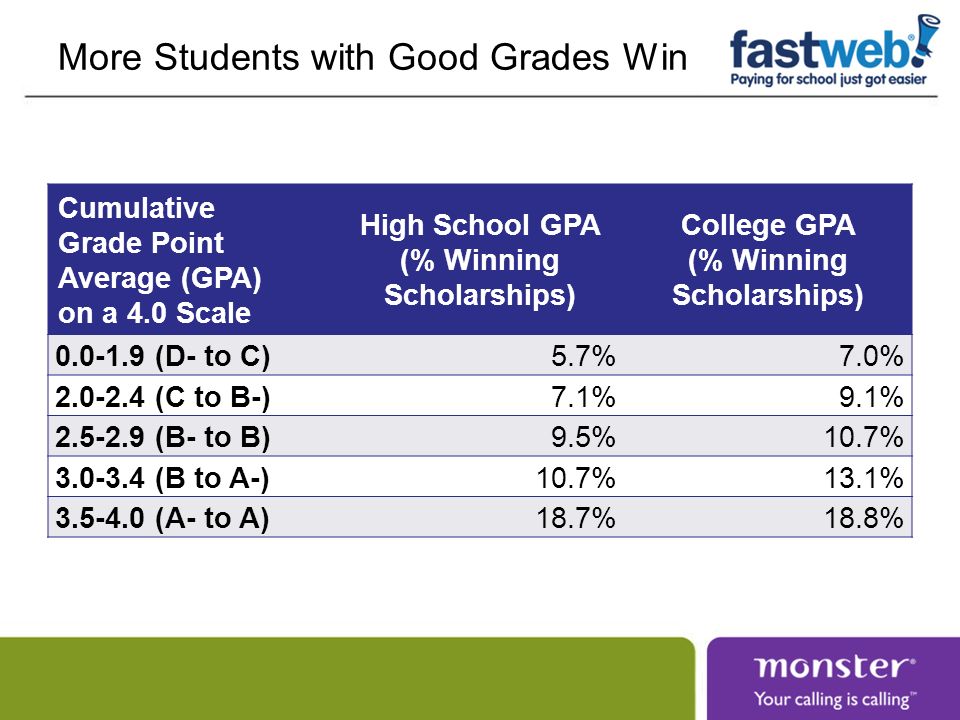This screenshot has width=960, height=720.
Task: Select the 2.0-2.4 (C to B-) row label
Action: pos(163,397)
